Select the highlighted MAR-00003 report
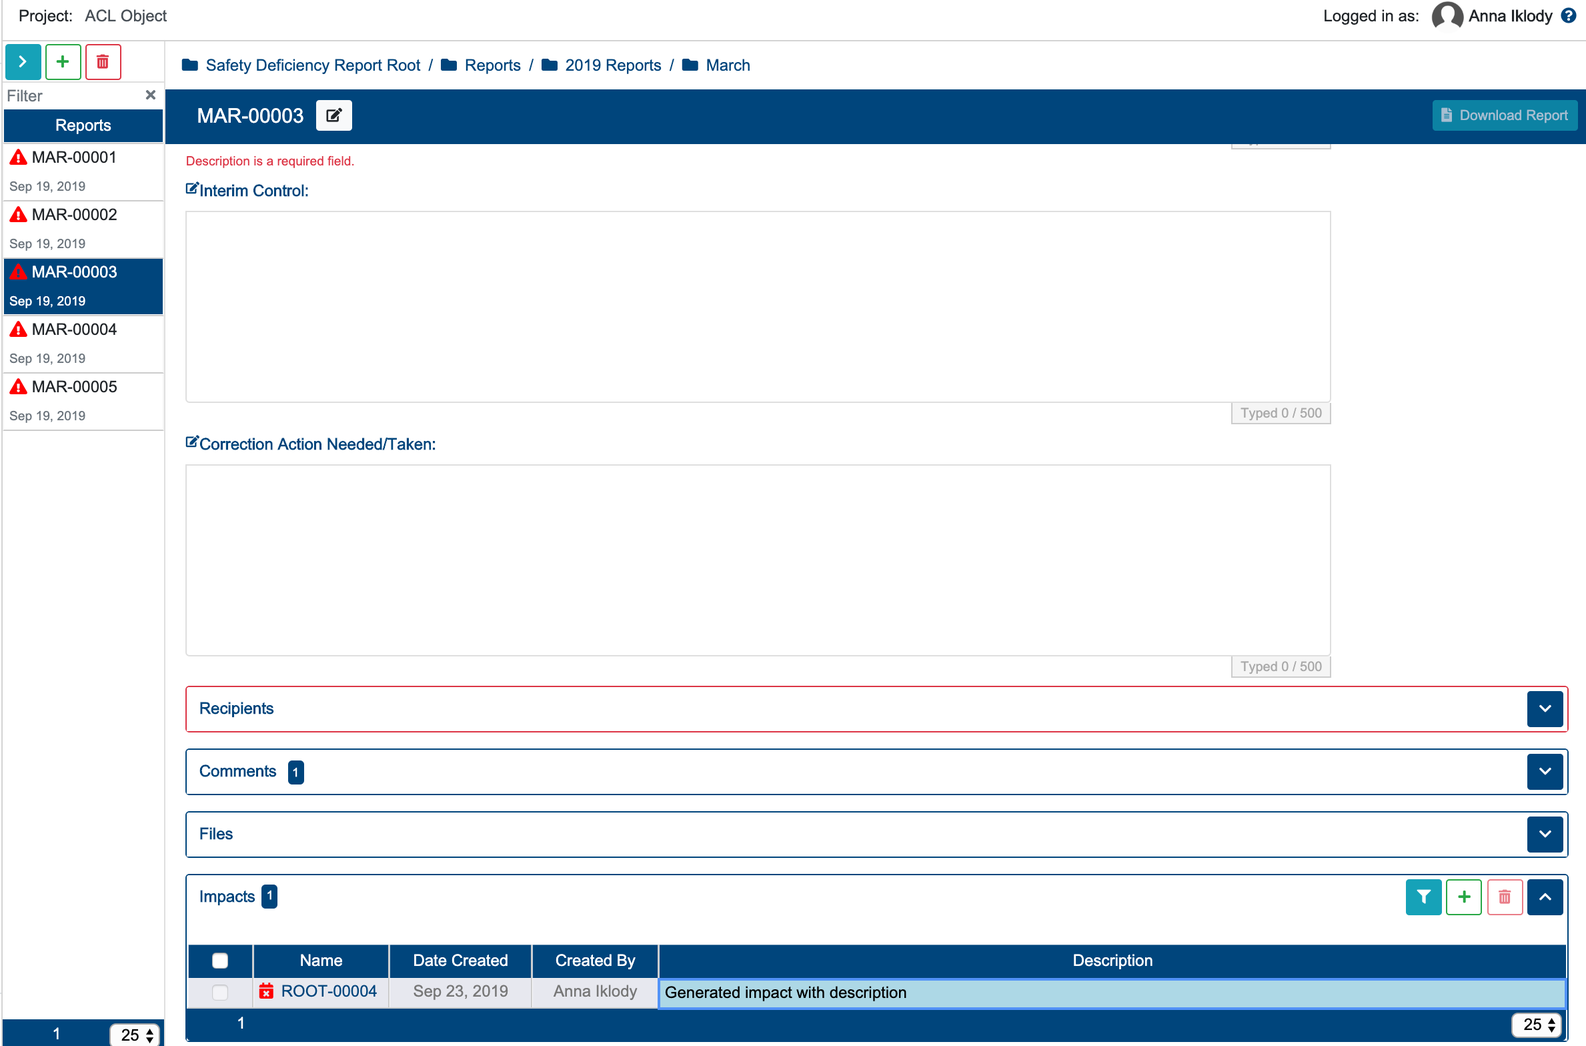The height and width of the screenshot is (1046, 1586). (83, 286)
